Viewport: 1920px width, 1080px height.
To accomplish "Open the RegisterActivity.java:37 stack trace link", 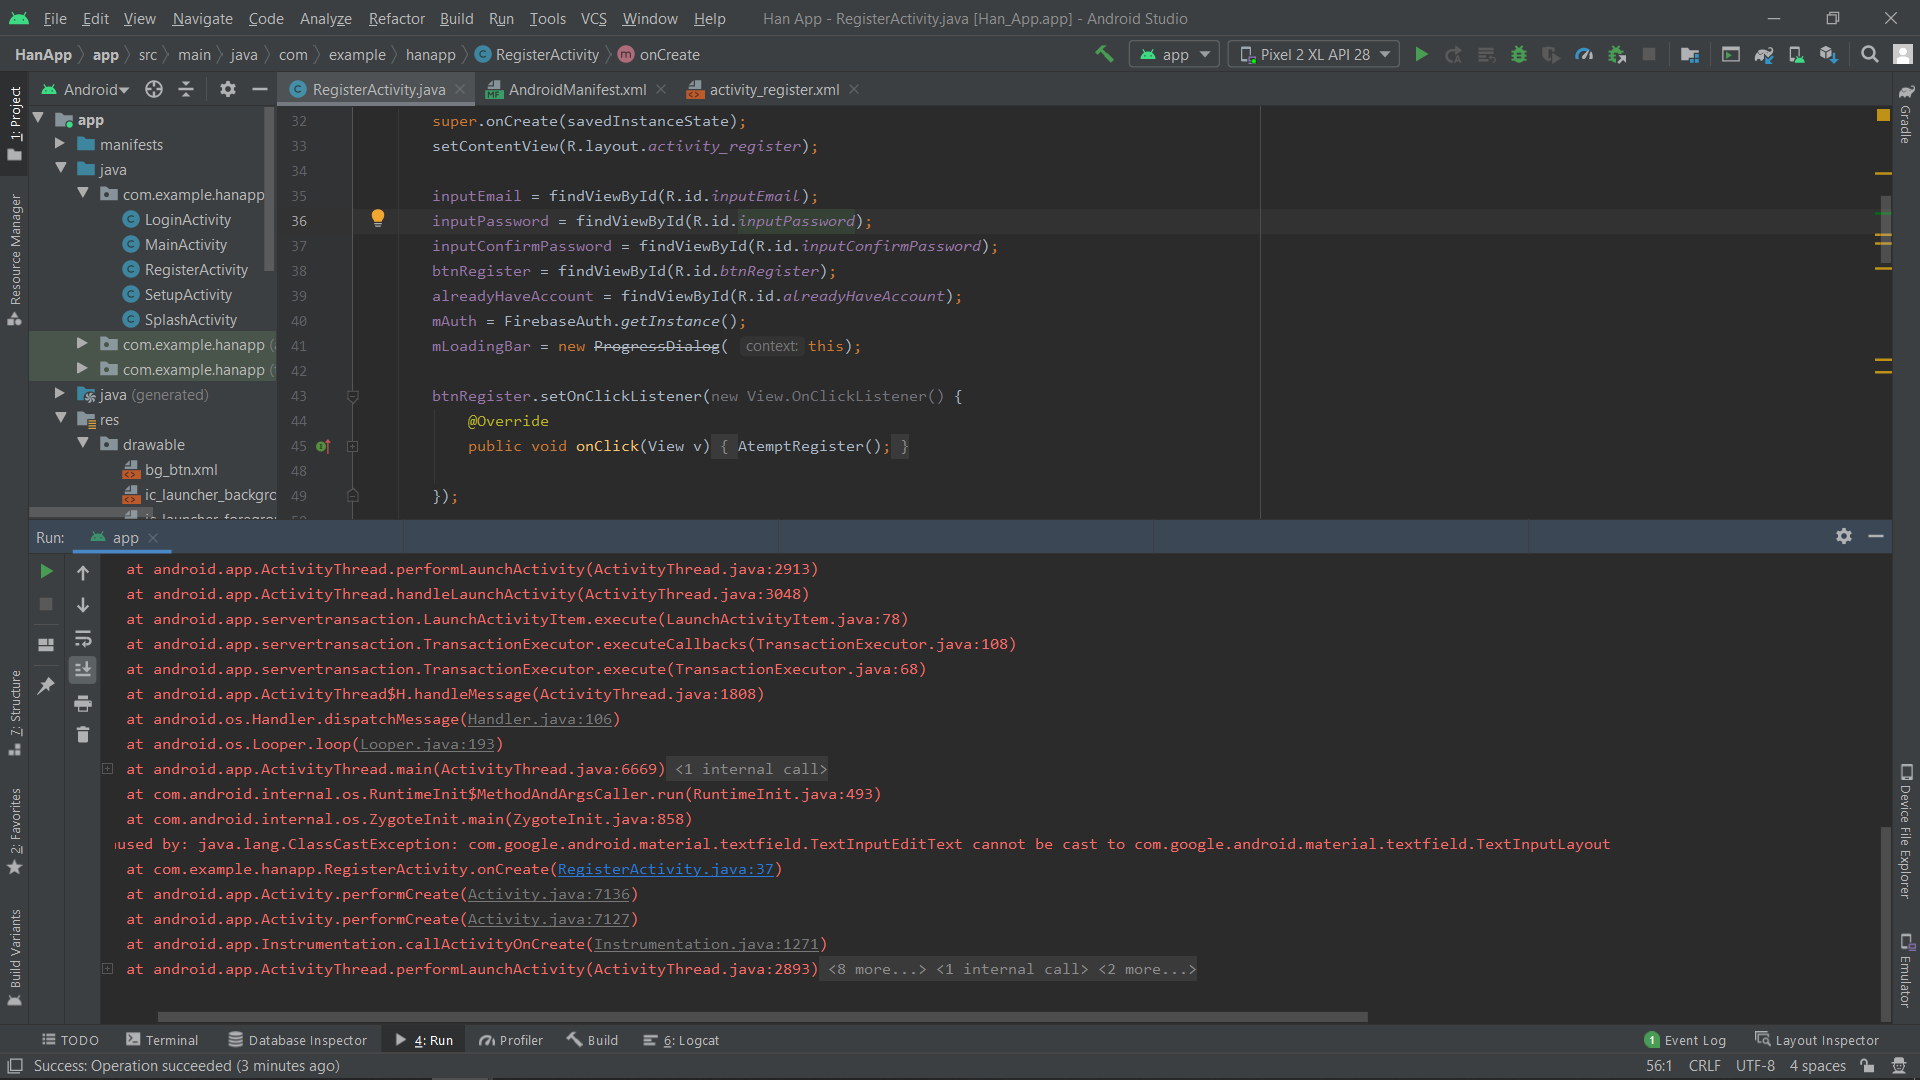I will pyautogui.click(x=665, y=869).
